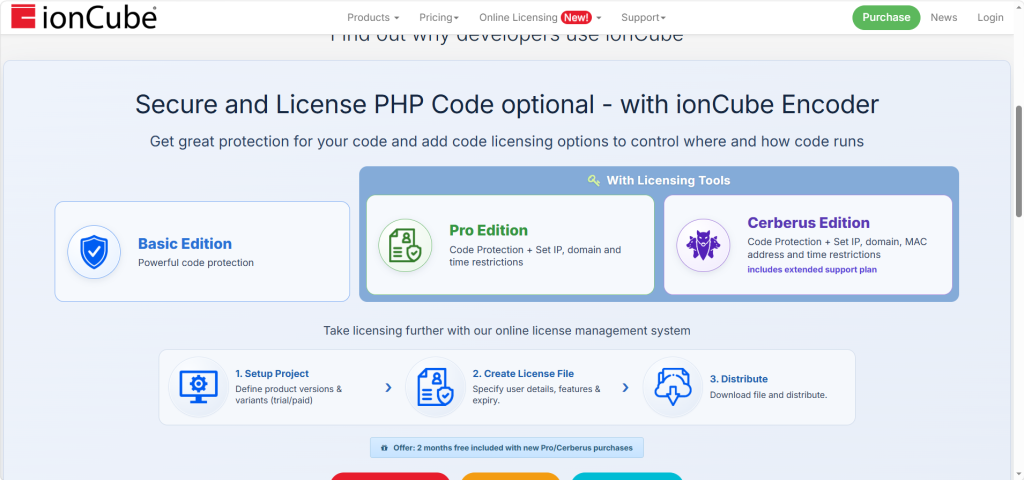Click the red New! badge

pos(576,18)
